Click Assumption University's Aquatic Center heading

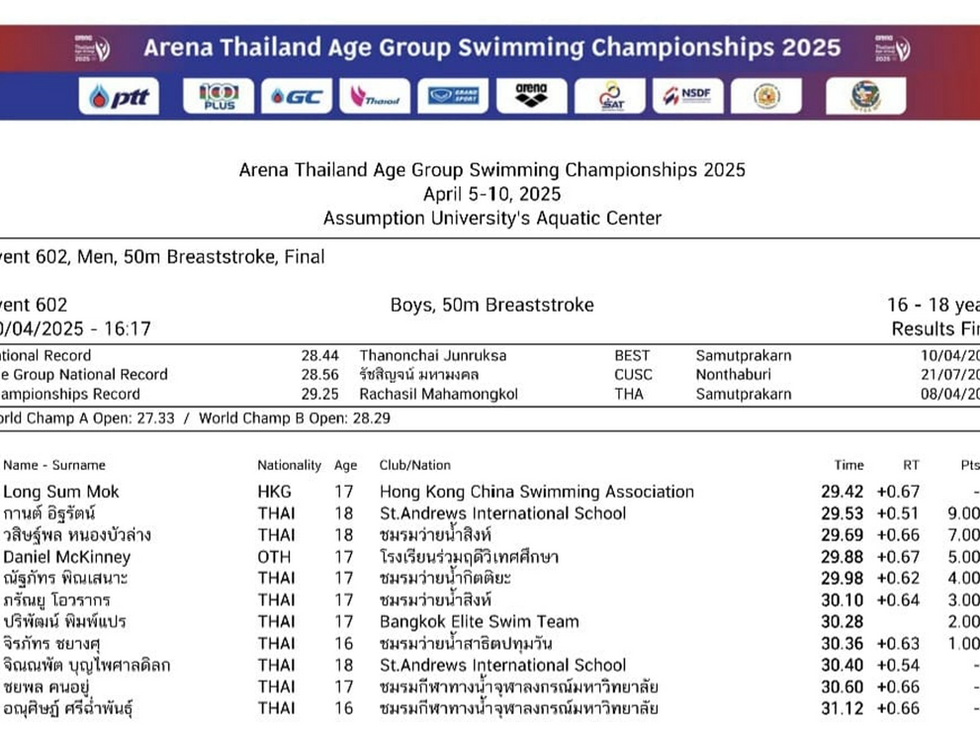tap(492, 217)
